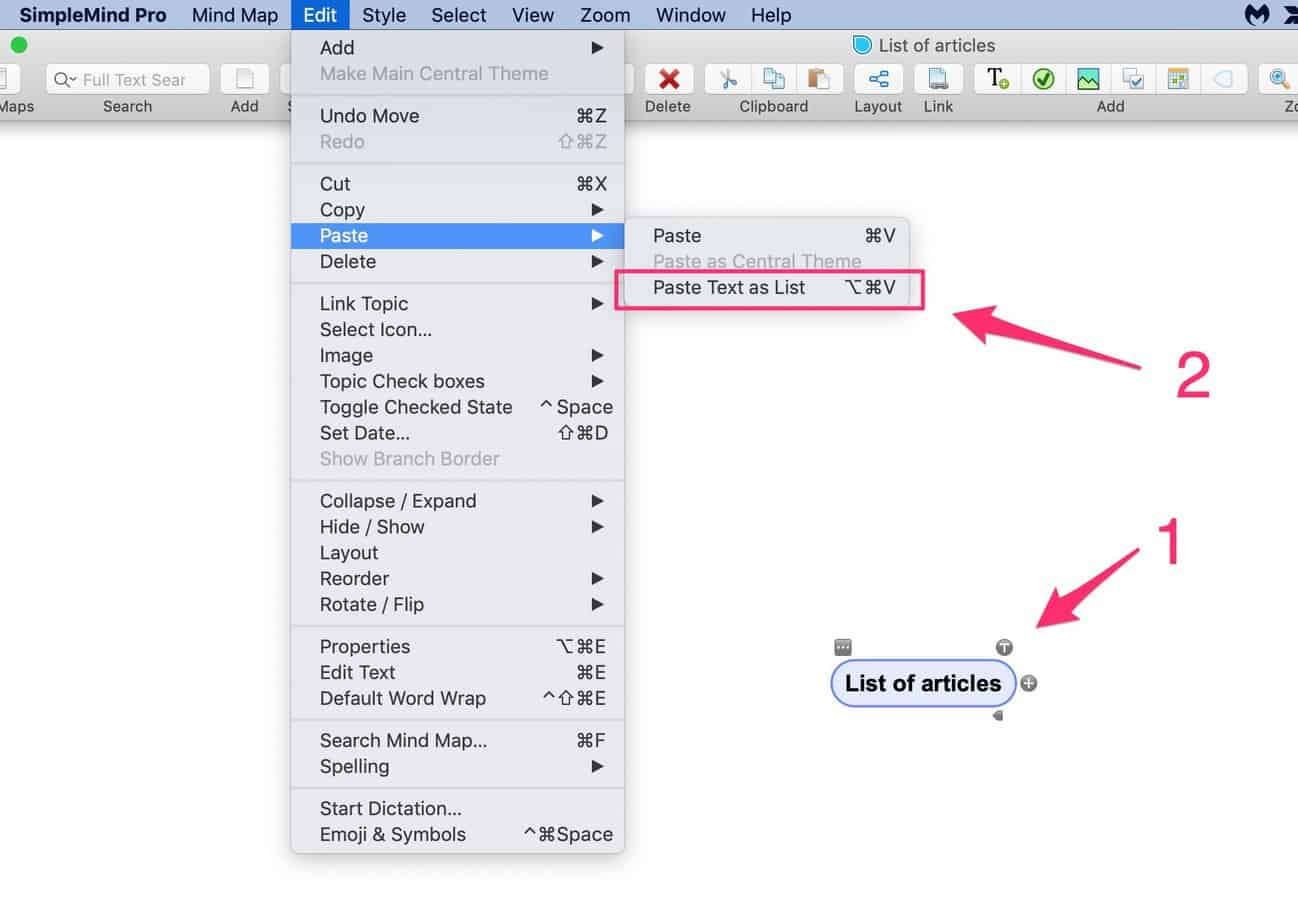
Task: Click the Add image icon in toolbar
Action: pyautogui.click(x=1088, y=79)
